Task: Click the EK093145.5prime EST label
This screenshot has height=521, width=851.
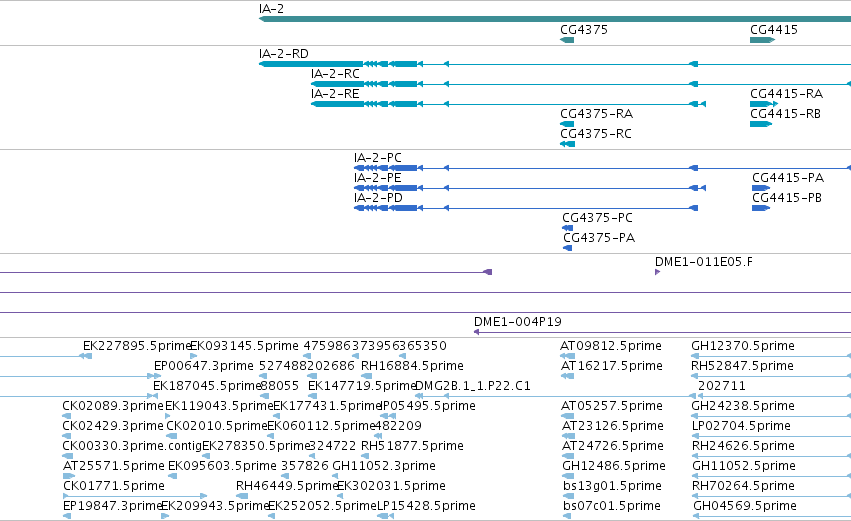Action: click(244, 346)
